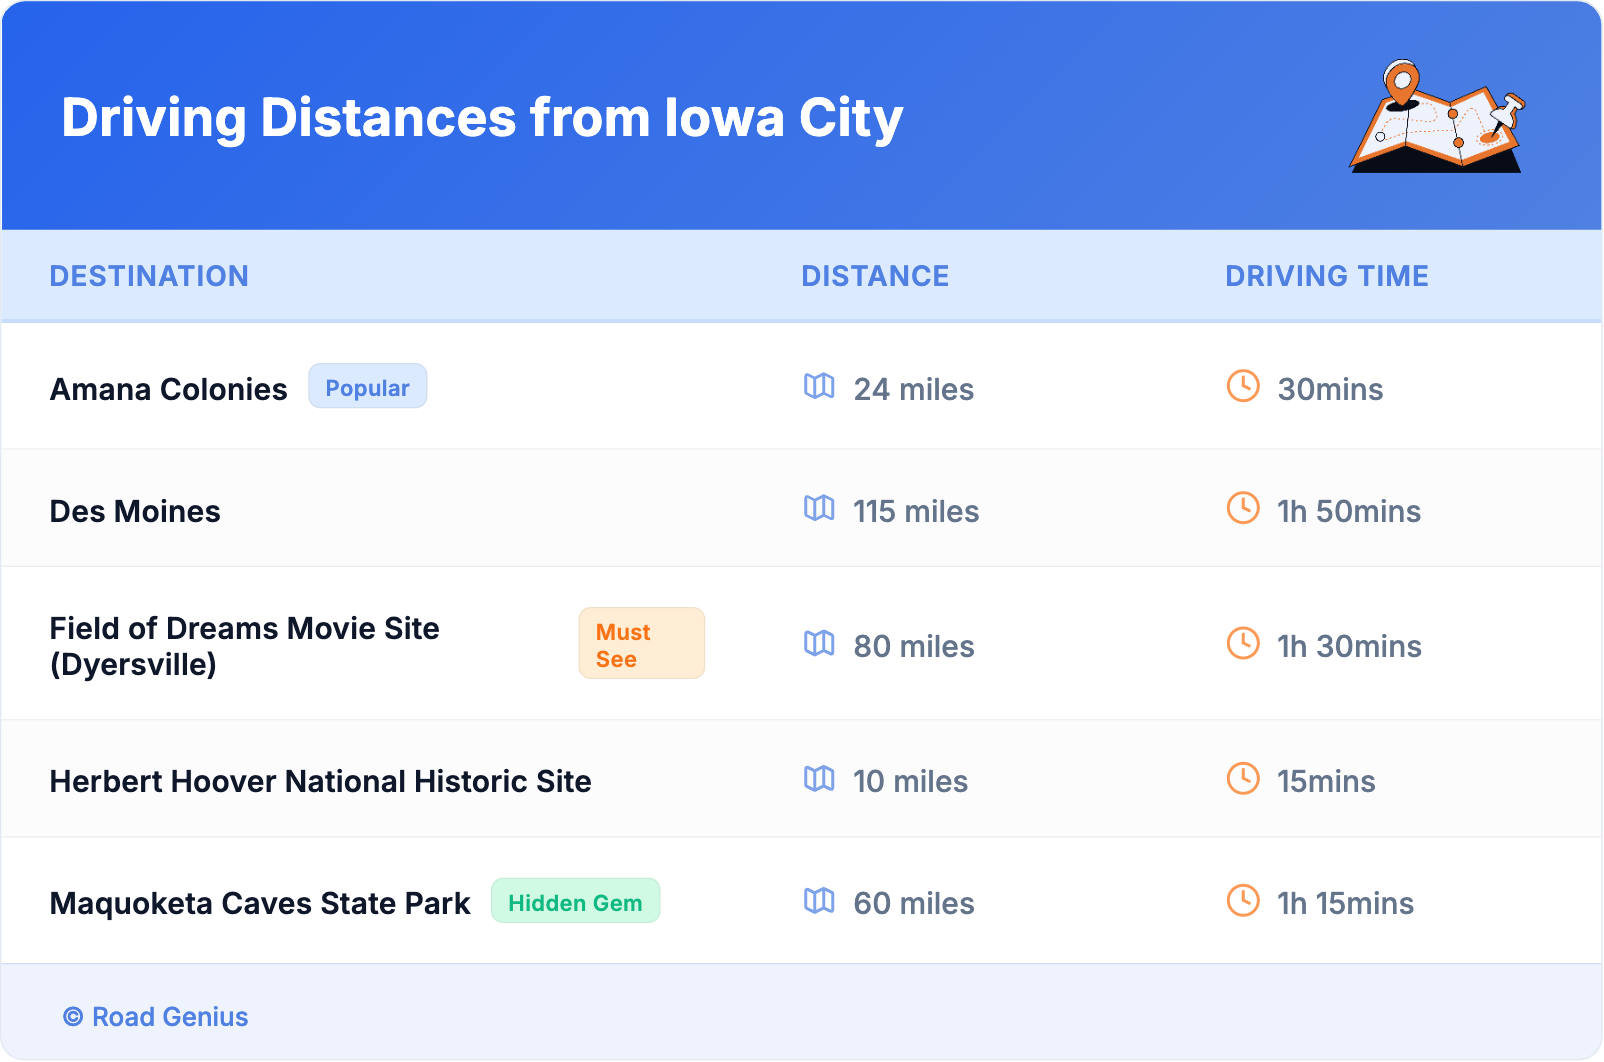Select the Must See badge
This screenshot has height=1062, width=1604.
641,644
